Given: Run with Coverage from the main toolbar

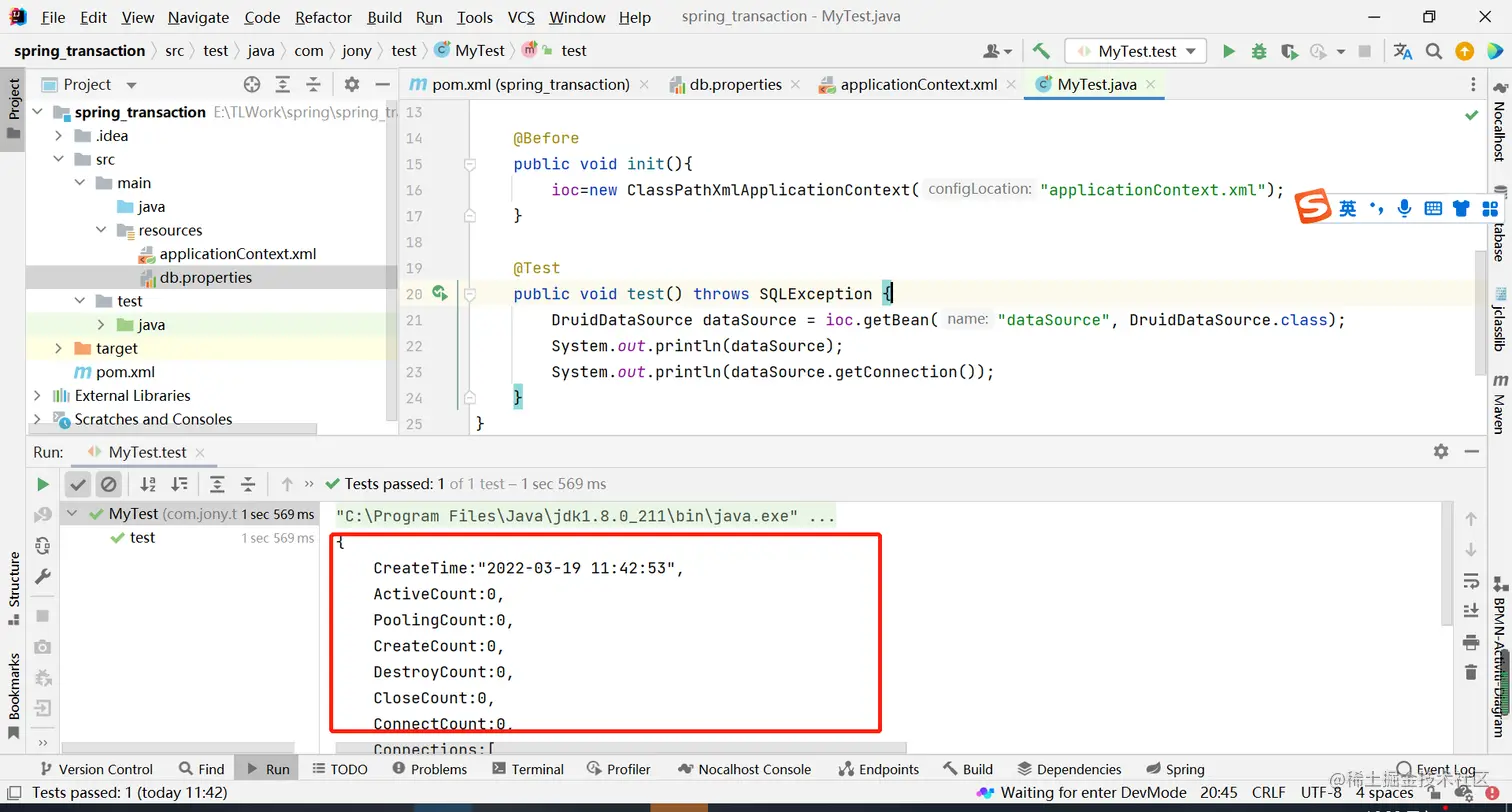Looking at the screenshot, I should pyautogui.click(x=1289, y=51).
